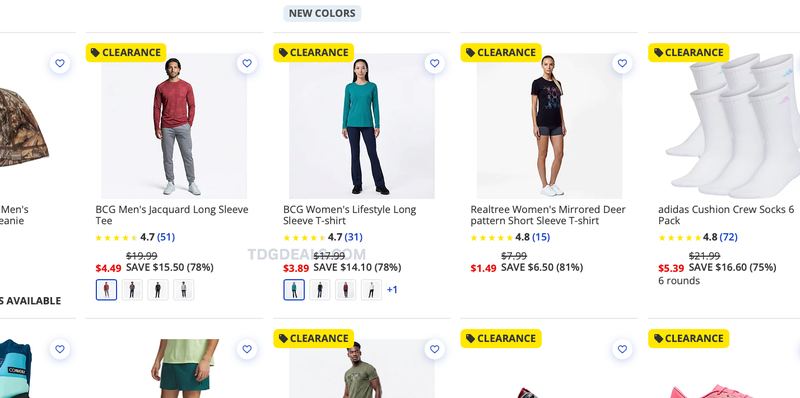Favorite the BCG Women's Lifestyle T-shirt heart
Viewport: 800px width, 398px height.
[x=435, y=63]
